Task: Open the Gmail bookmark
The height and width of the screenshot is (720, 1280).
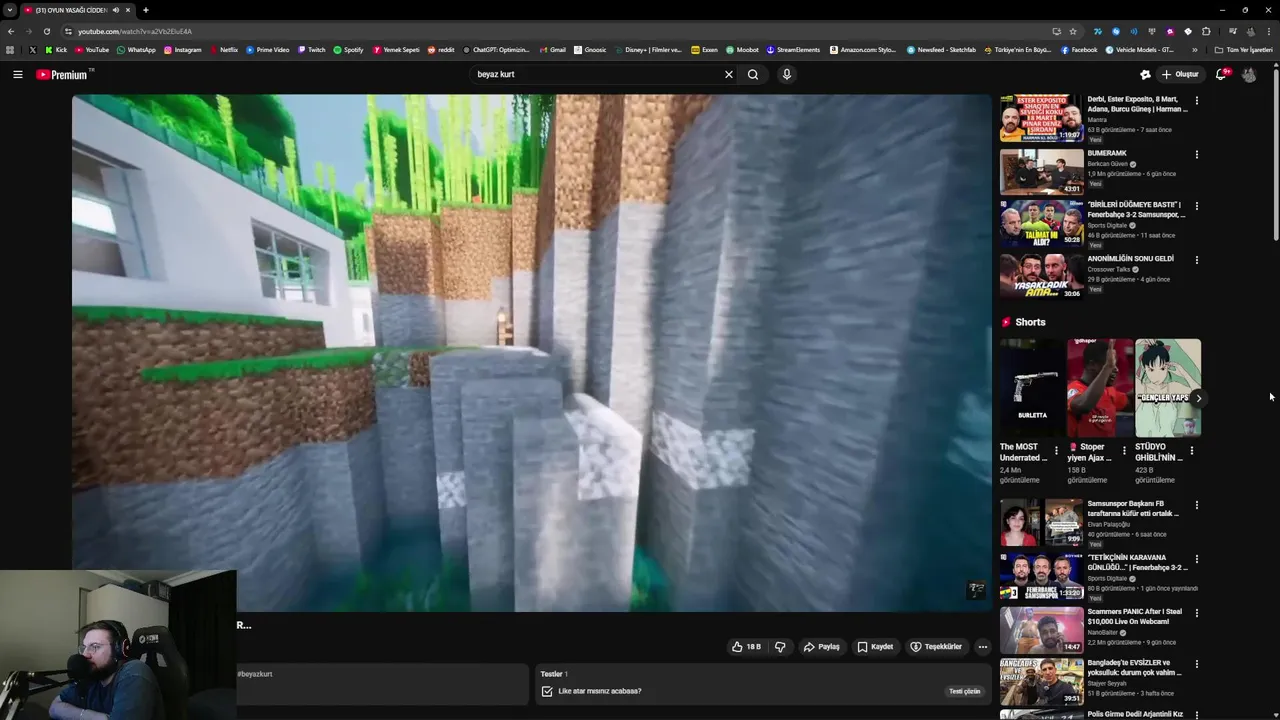Action: [552, 49]
